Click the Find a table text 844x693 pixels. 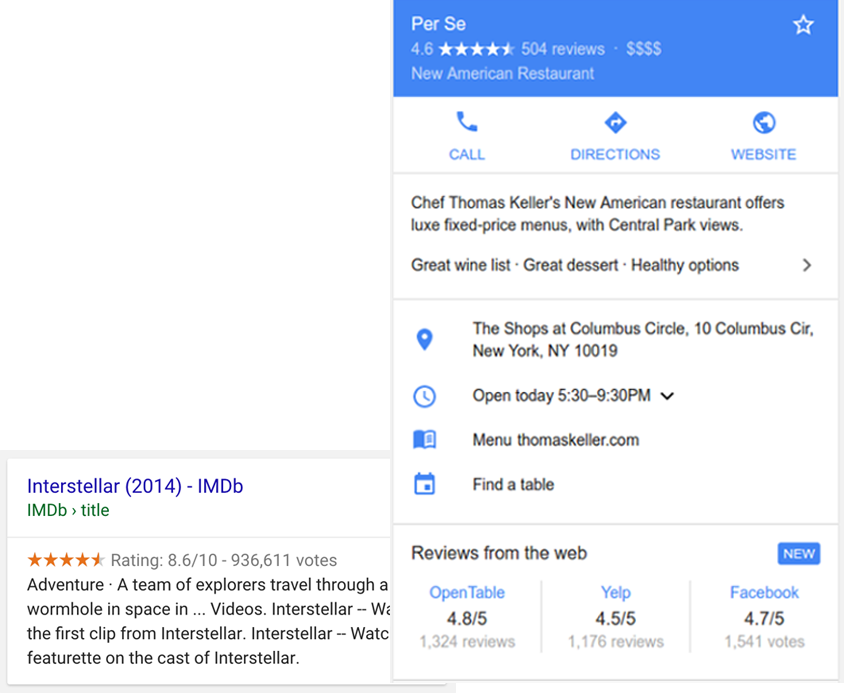point(513,484)
